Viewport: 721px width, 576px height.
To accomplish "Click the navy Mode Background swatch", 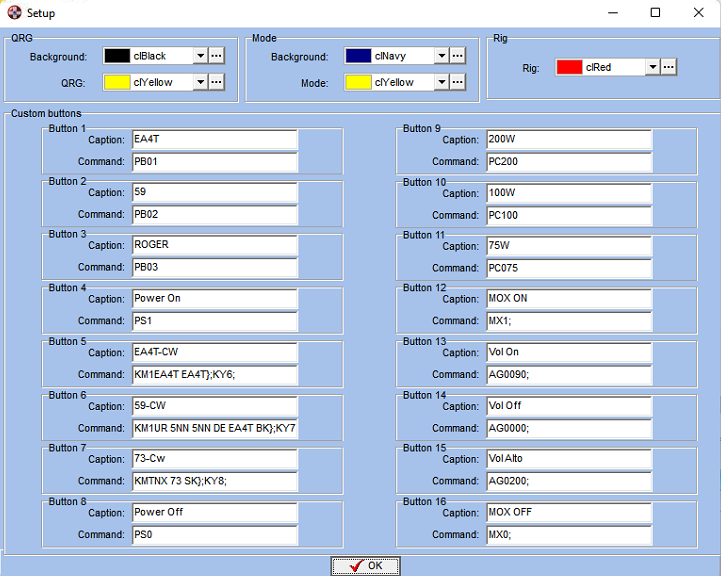I will tap(358, 56).
